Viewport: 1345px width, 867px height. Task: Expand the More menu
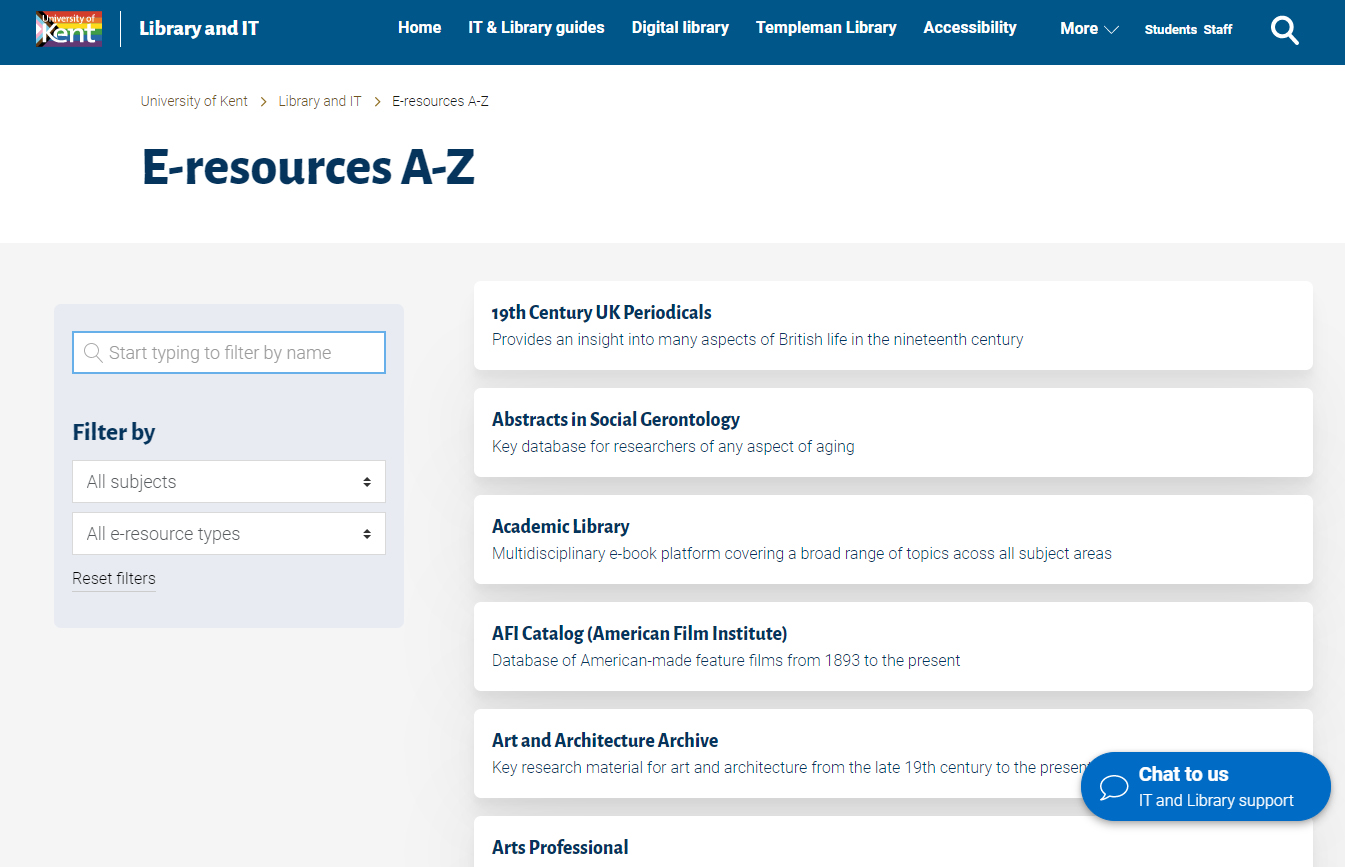click(x=1088, y=29)
